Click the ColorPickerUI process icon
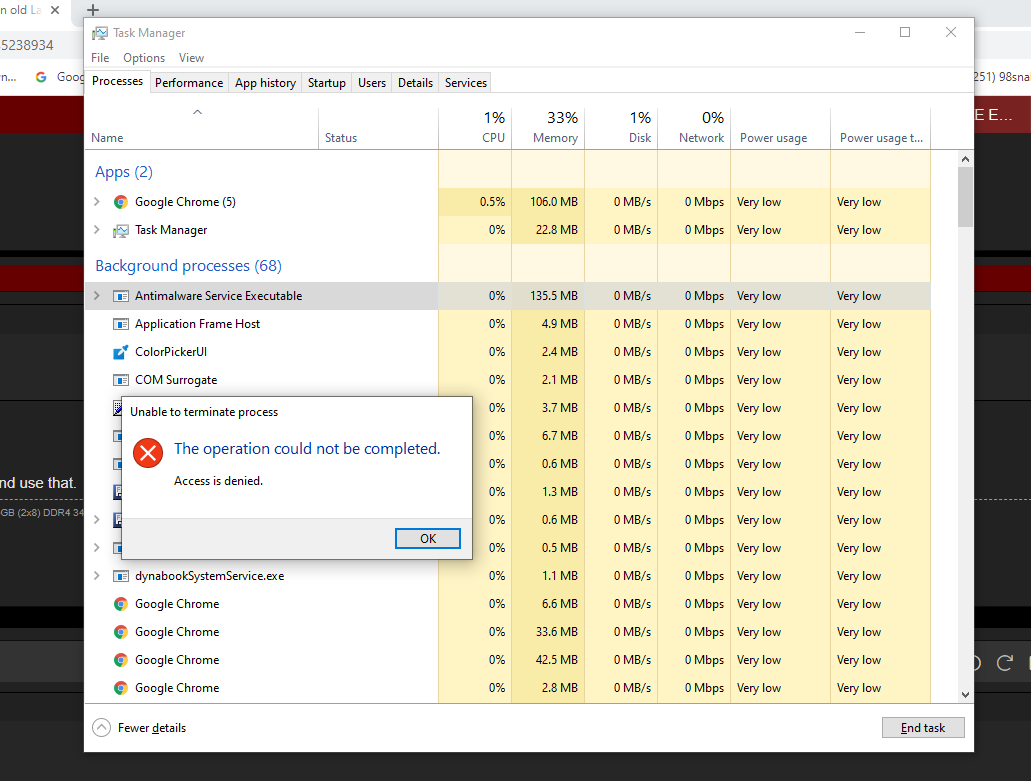 click(x=121, y=352)
